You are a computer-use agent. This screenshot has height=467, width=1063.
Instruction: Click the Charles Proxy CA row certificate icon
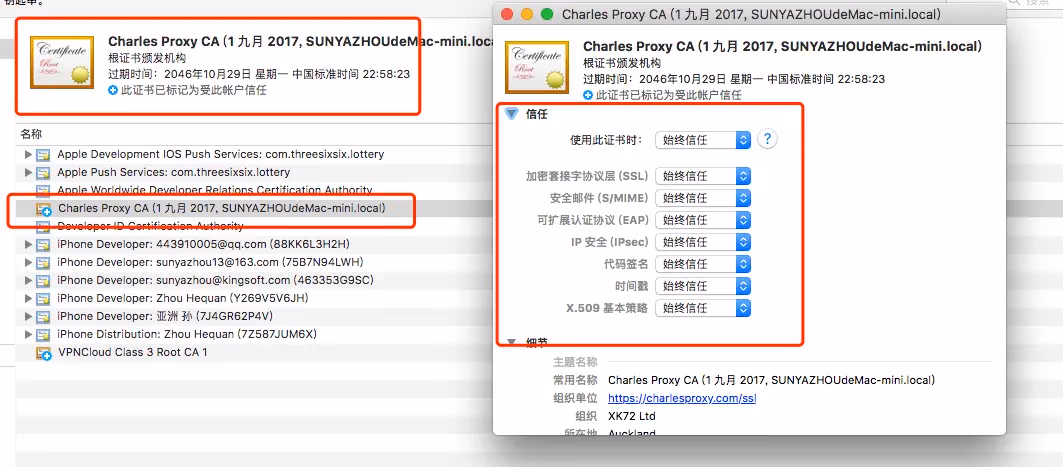[x=44, y=209]
